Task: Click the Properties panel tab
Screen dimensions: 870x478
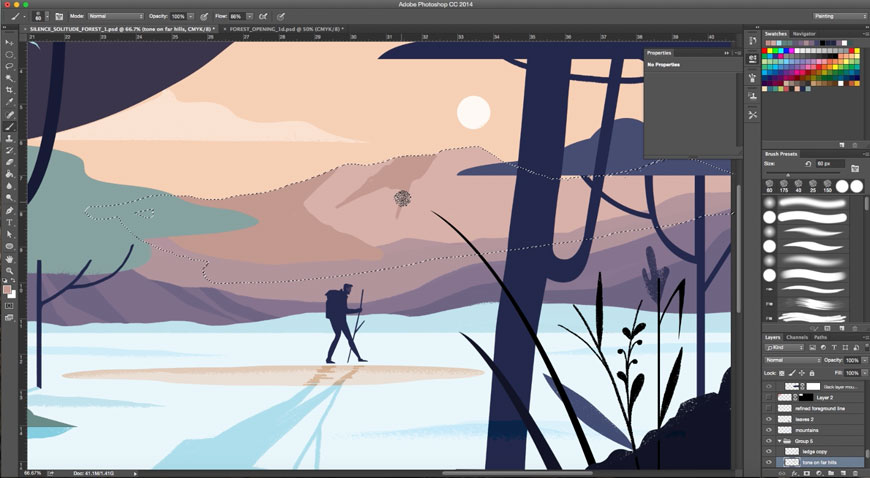Action: [x=659, y=53]
